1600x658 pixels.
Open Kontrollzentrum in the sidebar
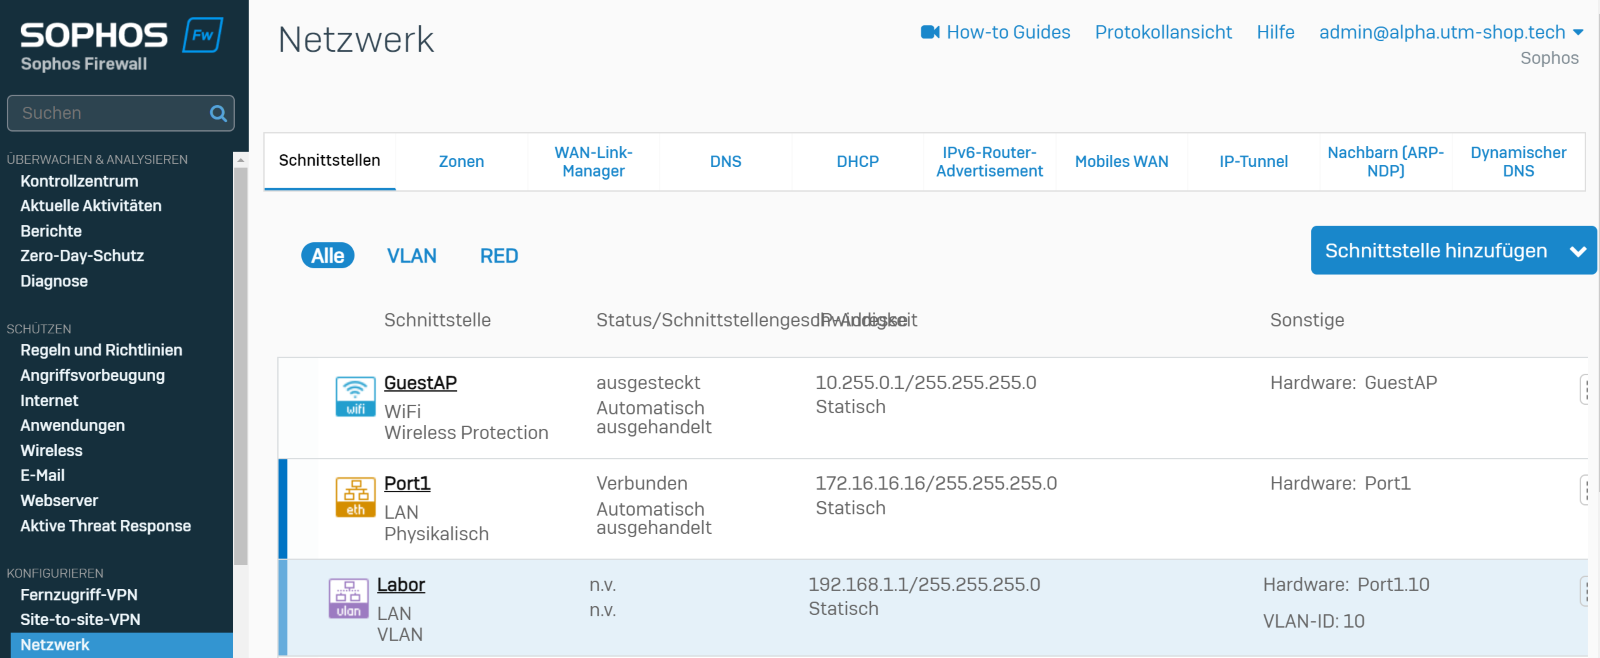click(x=80, y=181)
